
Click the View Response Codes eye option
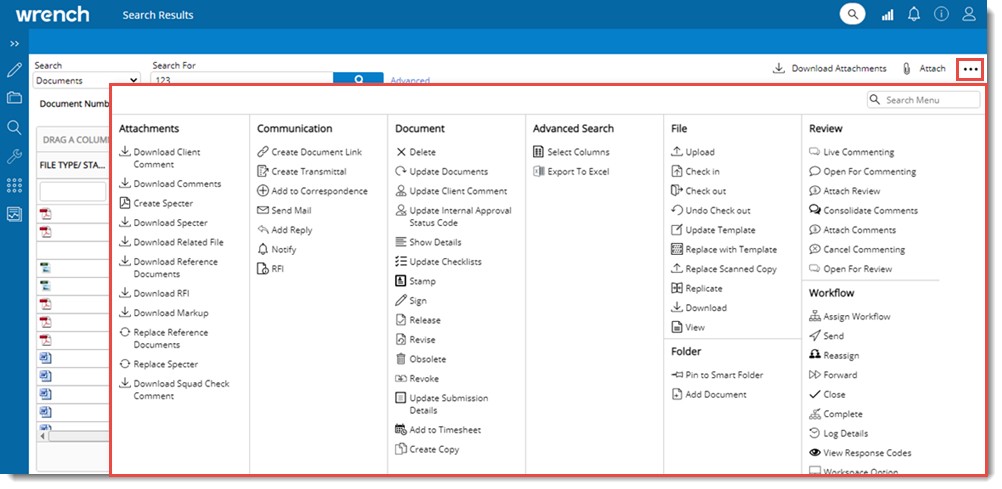(866, 453)
